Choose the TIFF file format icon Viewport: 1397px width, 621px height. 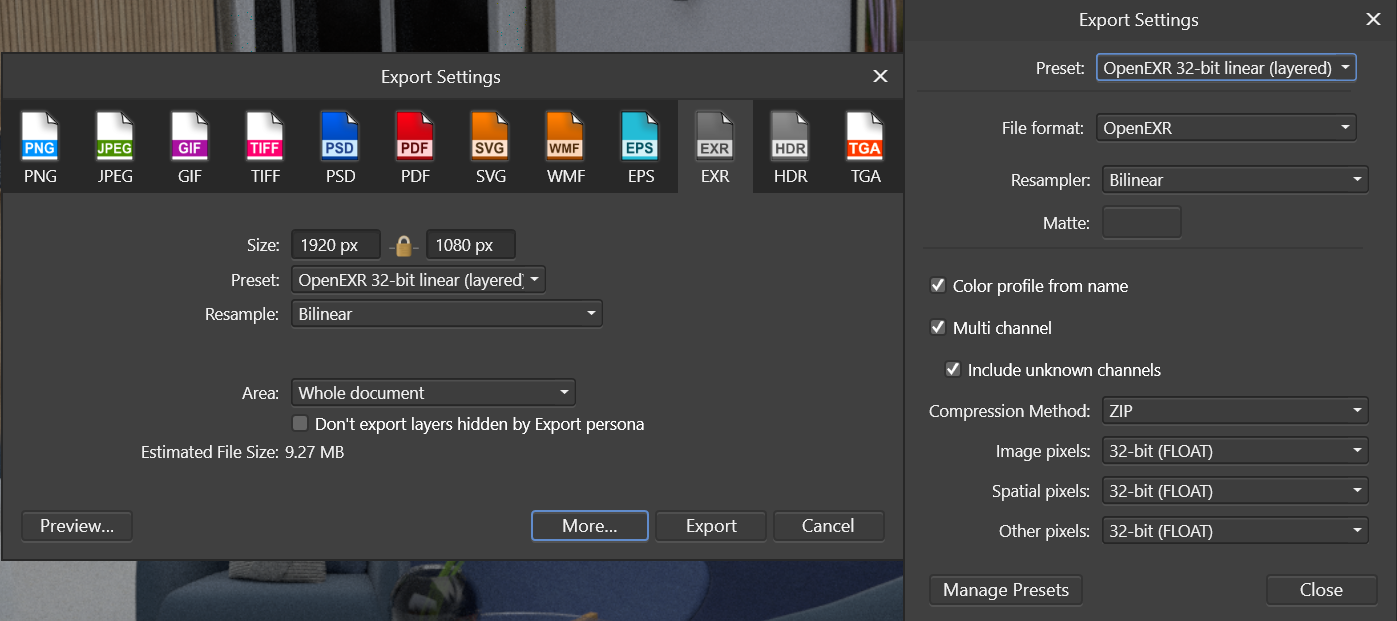pyautogui.click(x=265, y=146)
